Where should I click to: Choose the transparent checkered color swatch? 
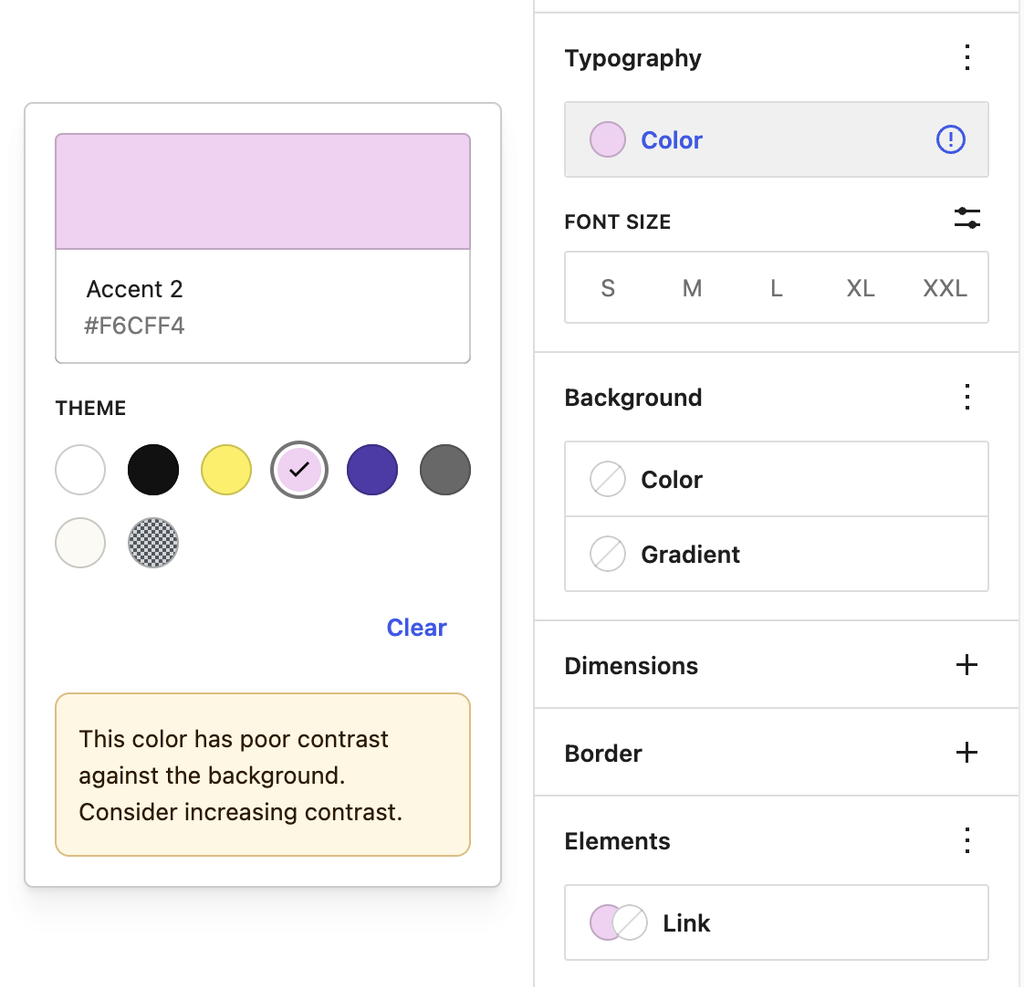(153, 543)
